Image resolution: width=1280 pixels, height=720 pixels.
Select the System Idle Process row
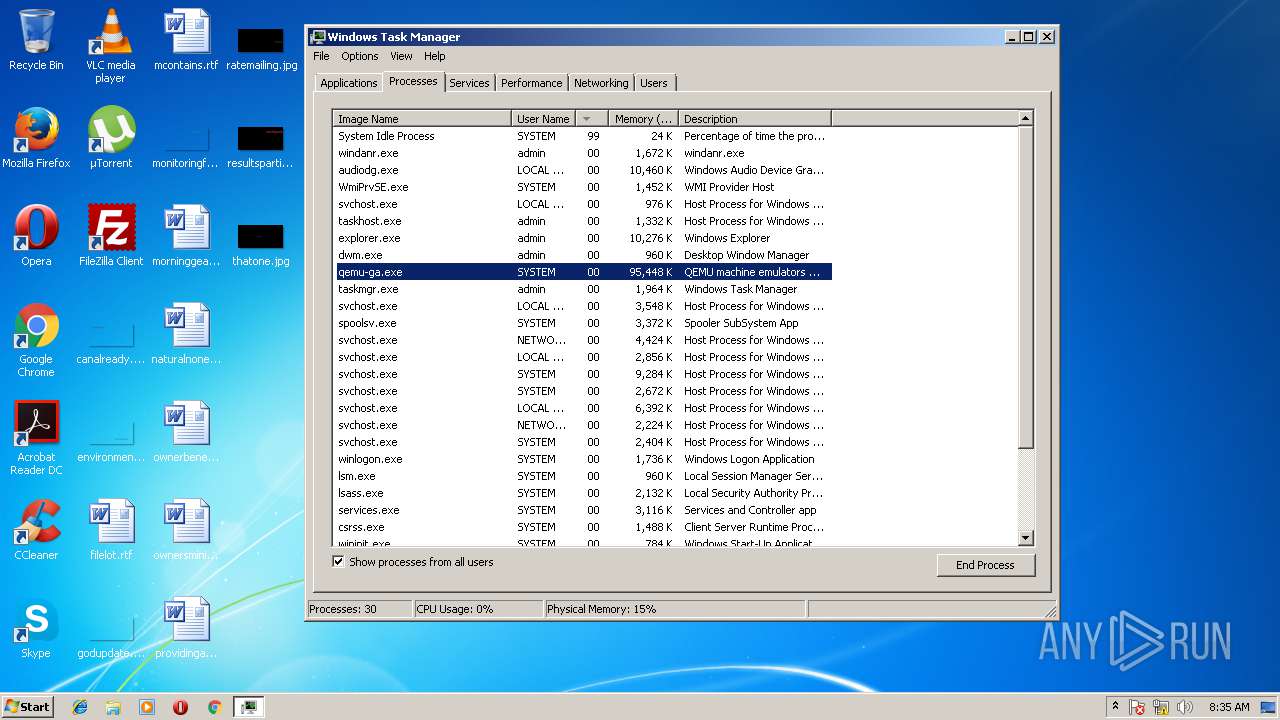point(582,136)
